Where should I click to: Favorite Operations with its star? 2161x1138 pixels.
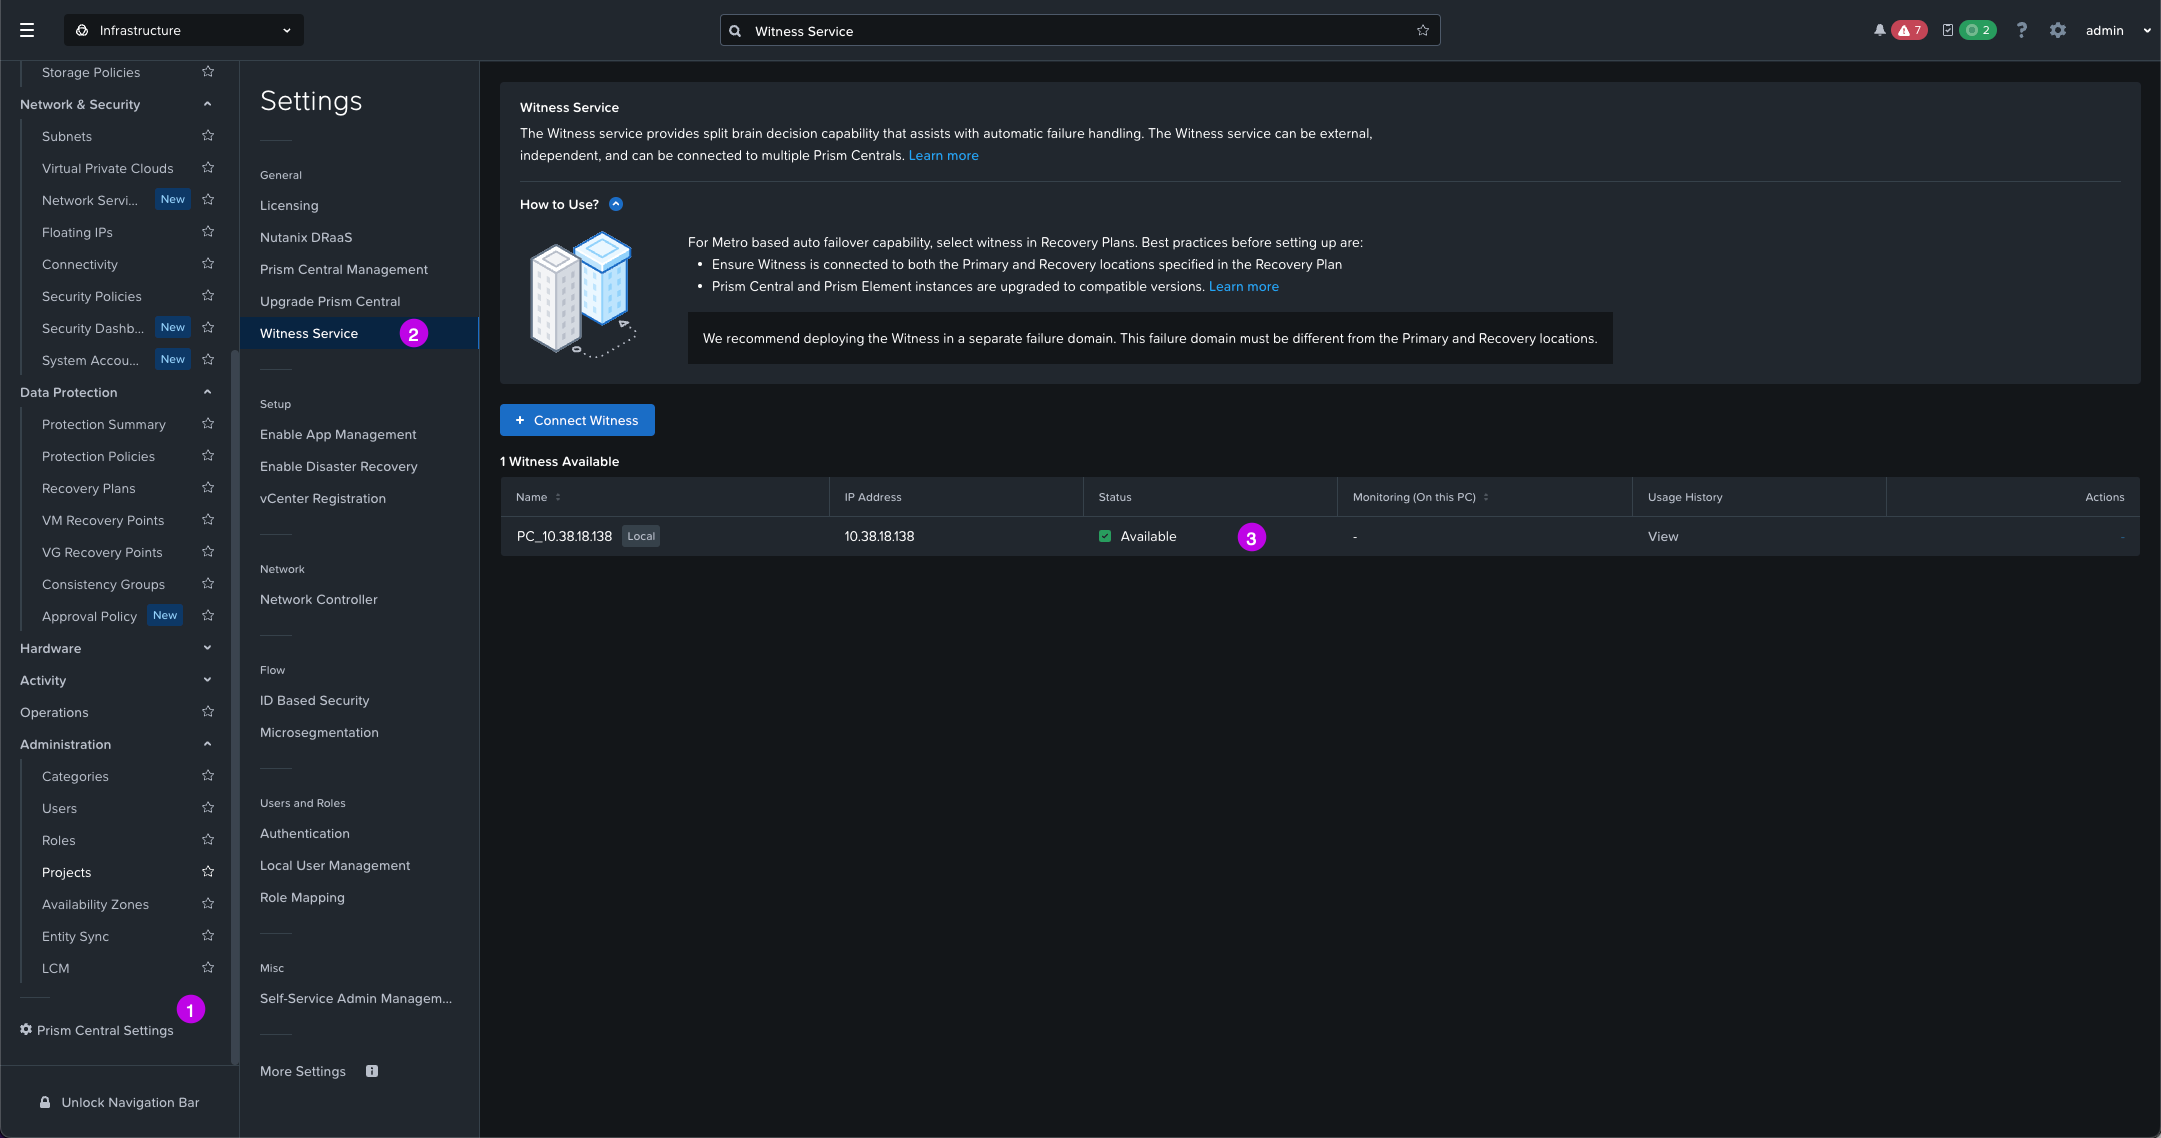[x=208, y=712]
